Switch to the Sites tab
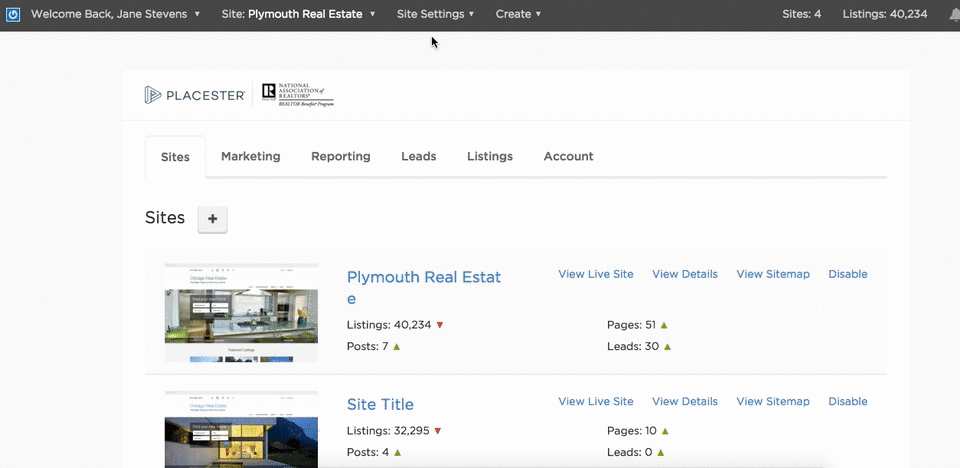 point(175,157)
